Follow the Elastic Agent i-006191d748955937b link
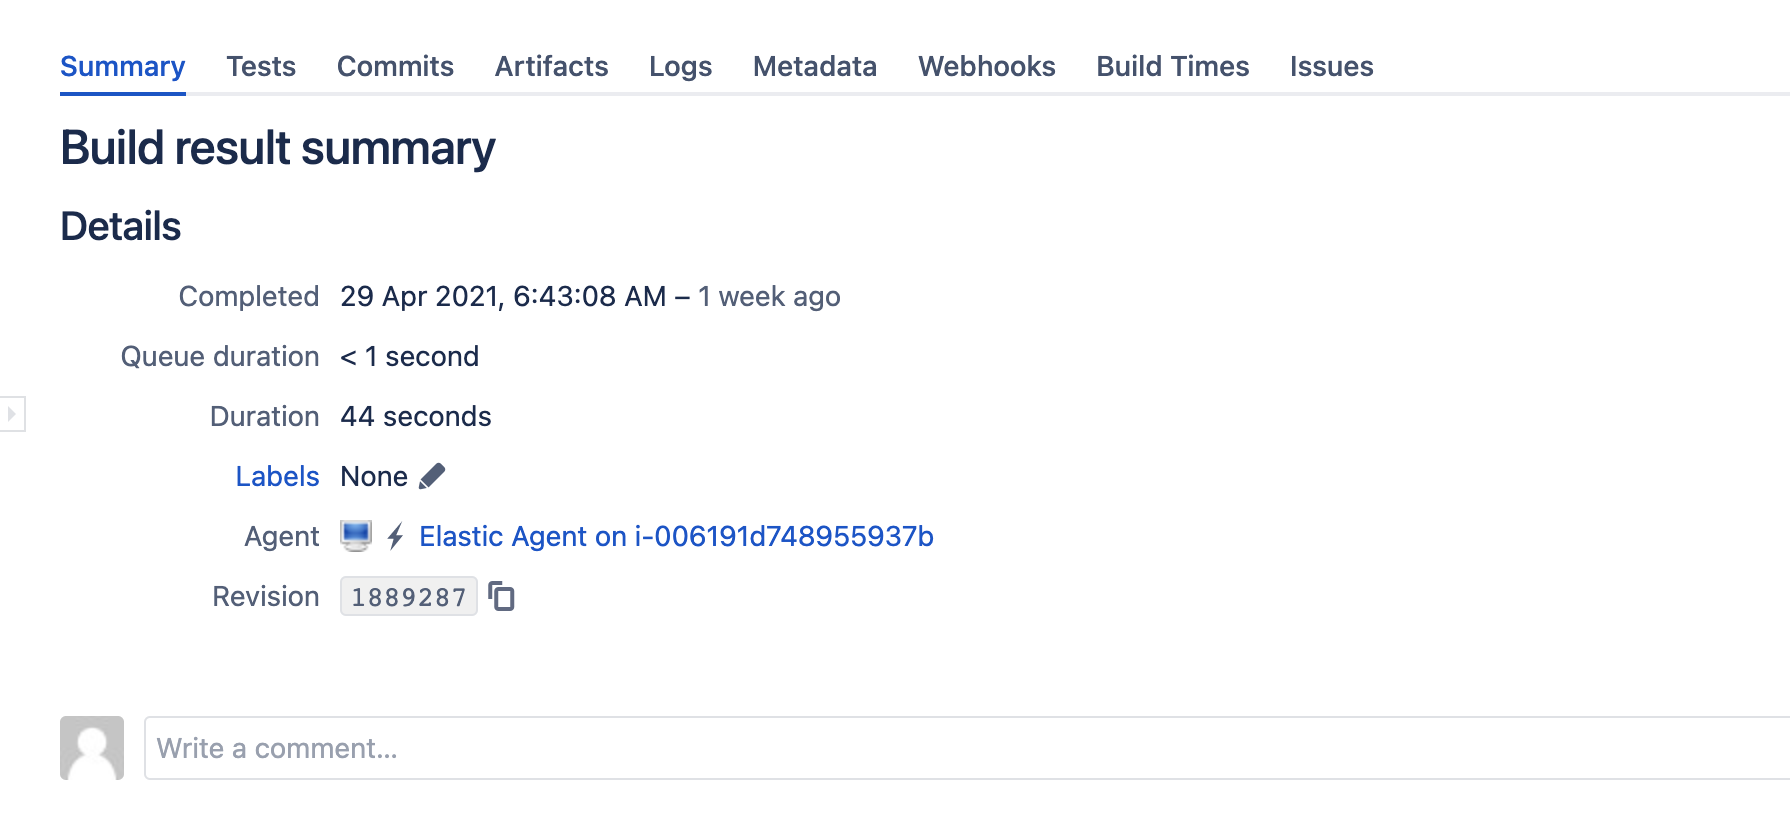Viewport: 1790px width, 828px height. pos(677,536)
